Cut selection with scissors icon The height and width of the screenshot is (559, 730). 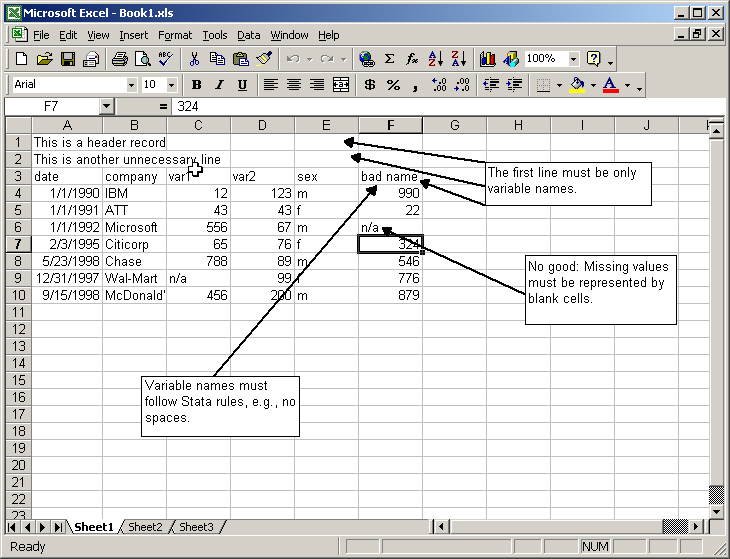194,59
